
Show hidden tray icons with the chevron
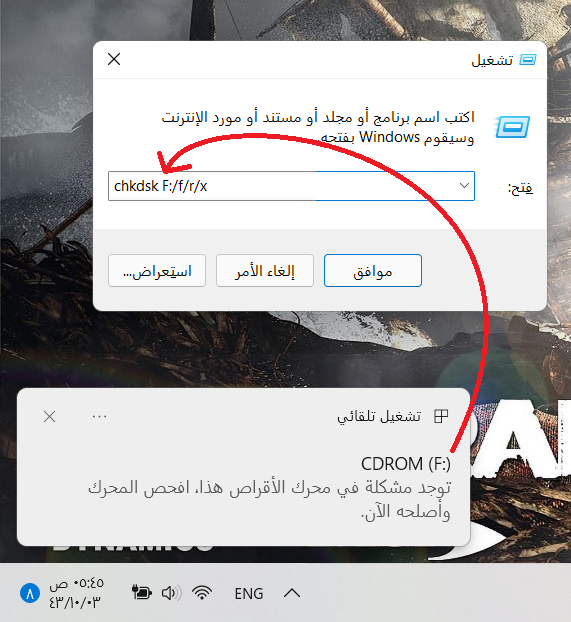(292, 593)
